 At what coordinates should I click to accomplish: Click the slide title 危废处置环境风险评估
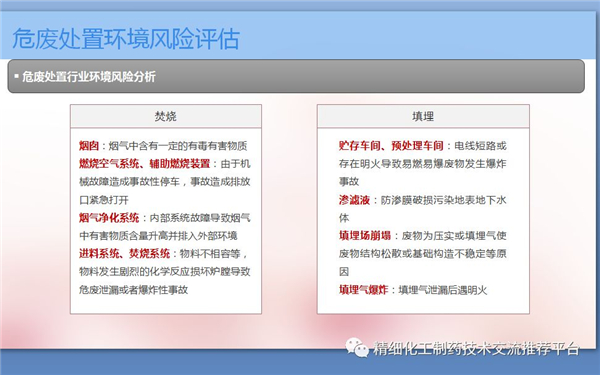(126, 39)
